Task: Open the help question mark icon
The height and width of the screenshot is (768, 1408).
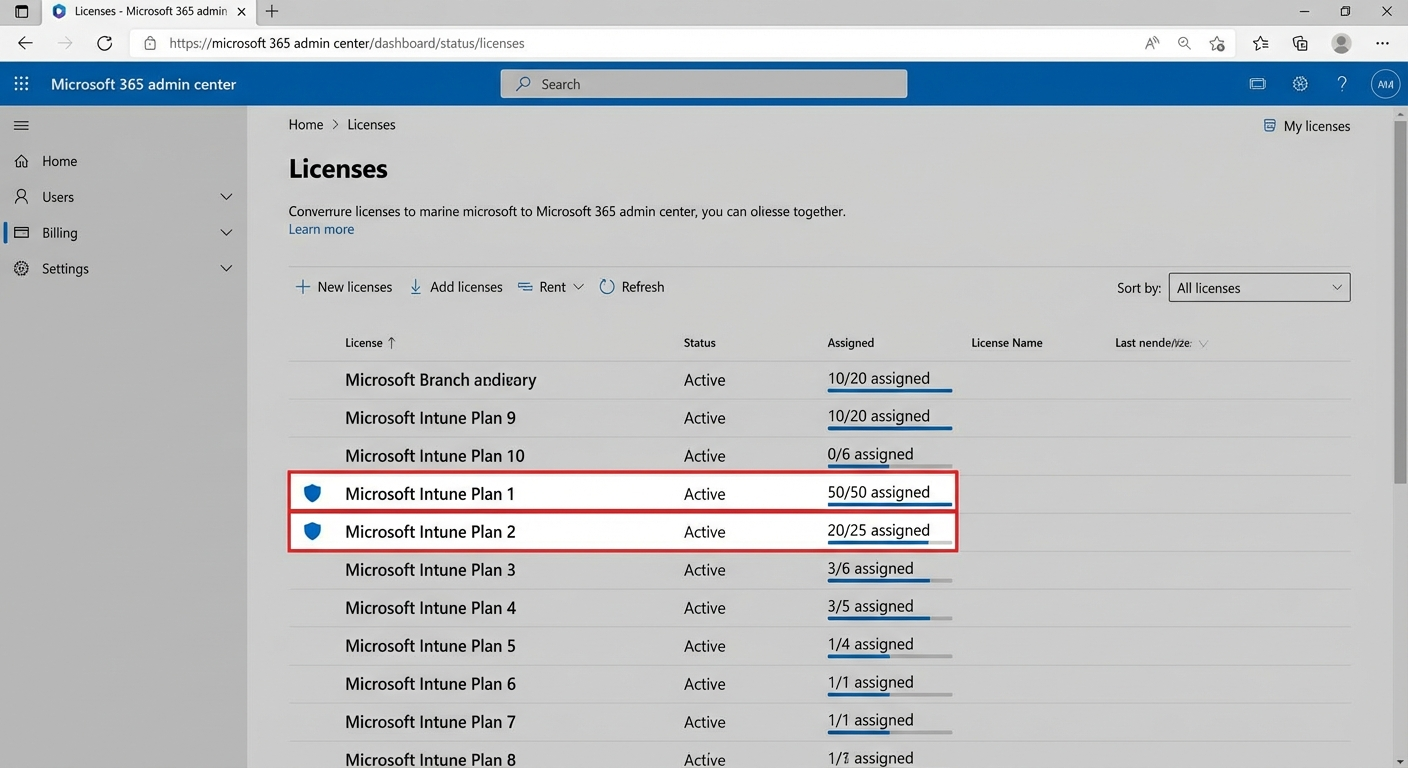Action: pos(1342,84)
